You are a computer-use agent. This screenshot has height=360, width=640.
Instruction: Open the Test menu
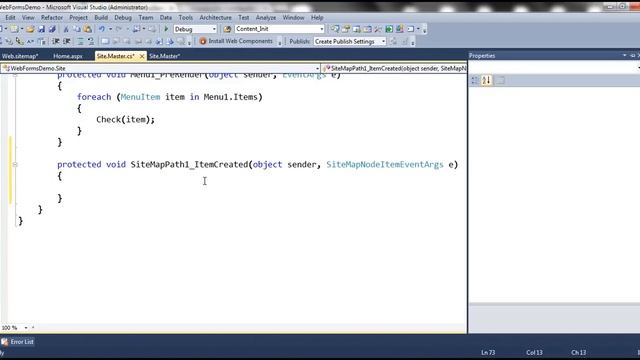click(x=244, y=18)
